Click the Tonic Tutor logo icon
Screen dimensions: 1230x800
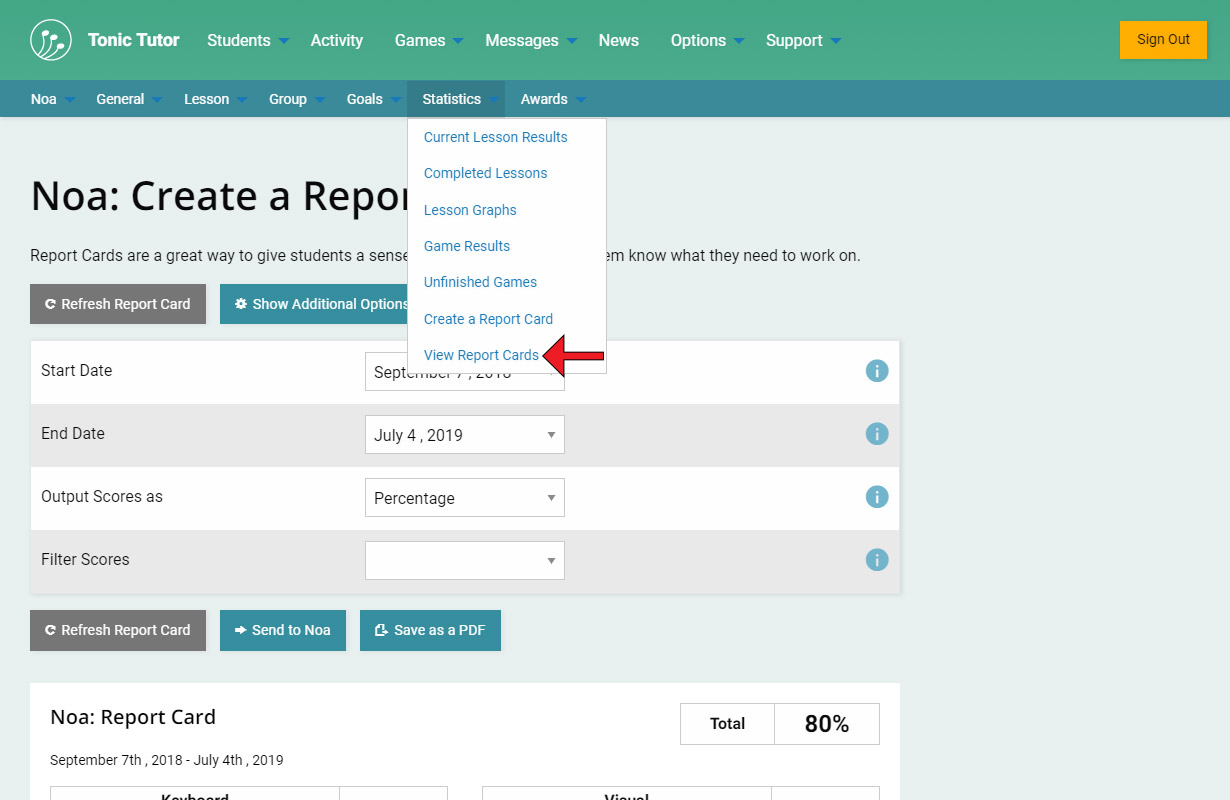pos(51,40)
